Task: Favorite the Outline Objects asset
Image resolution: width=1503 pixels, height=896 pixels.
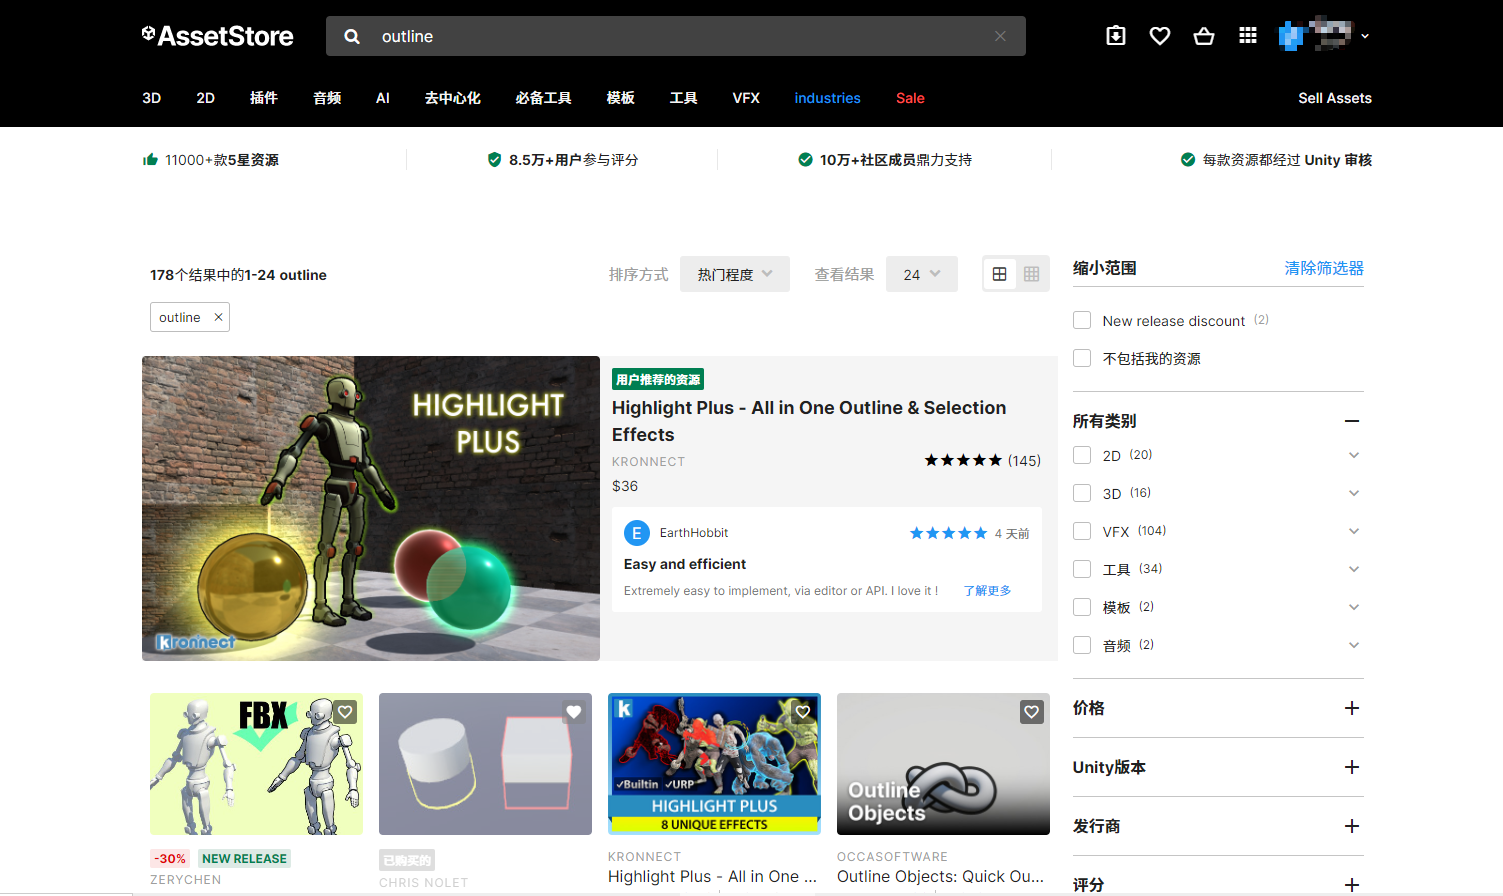Action: (x=1032, y=712)
